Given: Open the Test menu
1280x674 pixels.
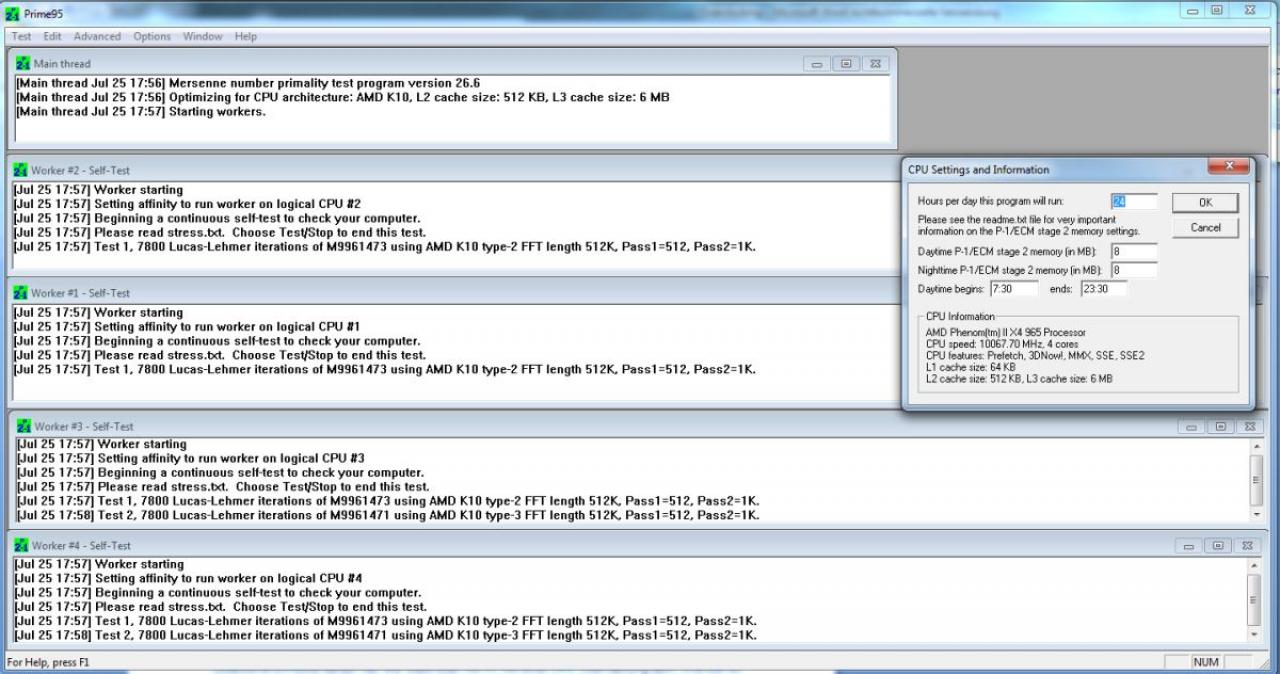Looking at the screenshot, I should point(21,36).
